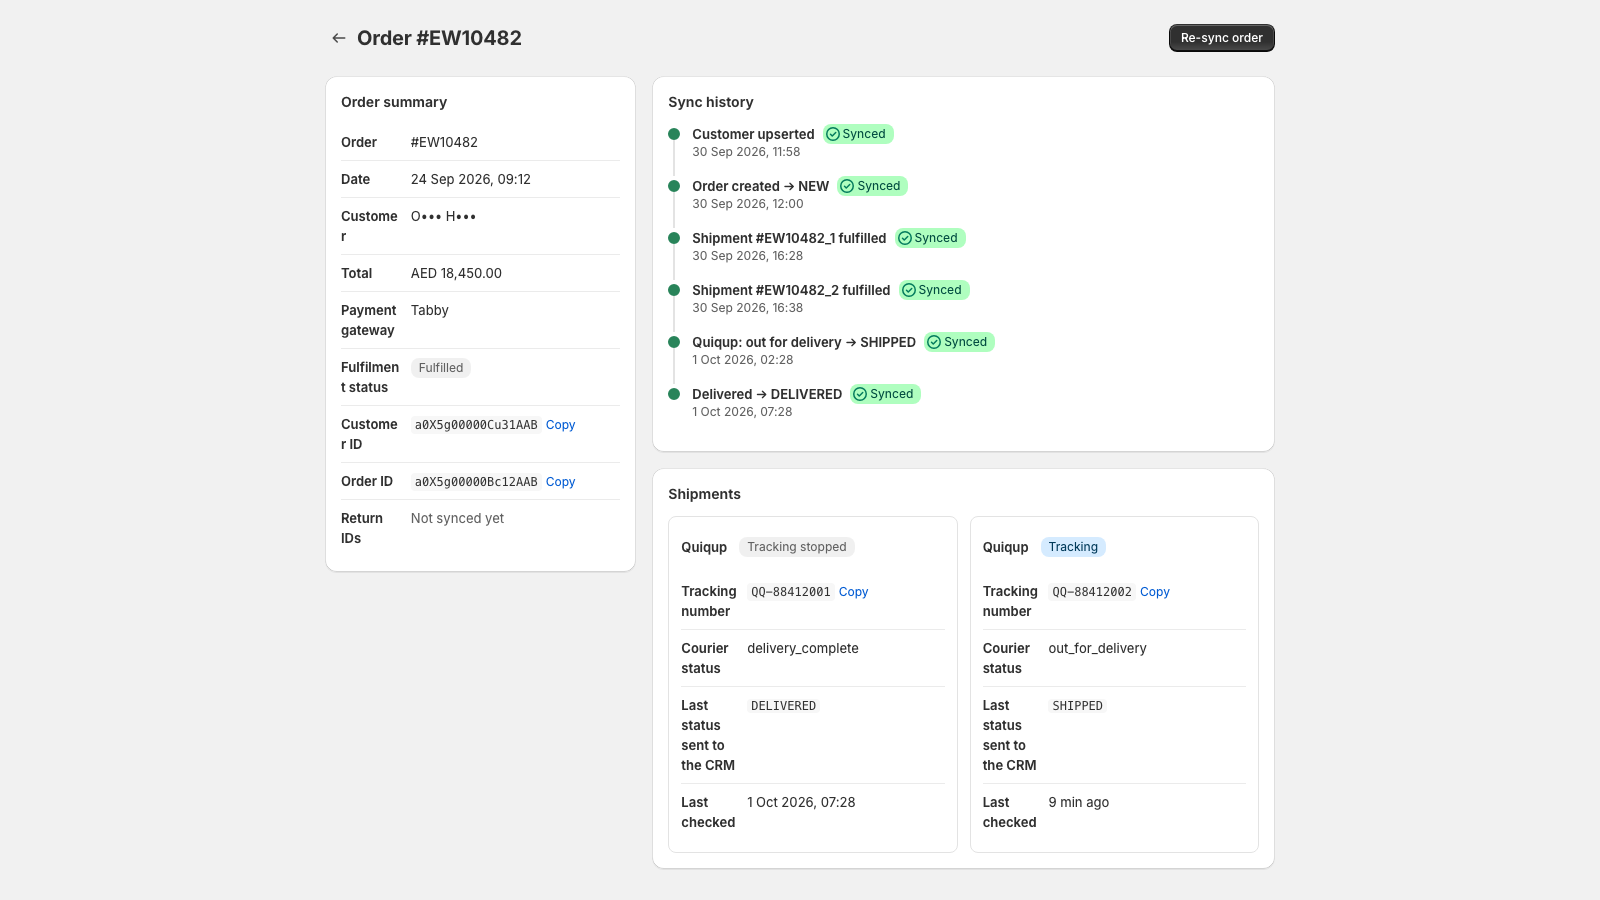Click timeline dot for Shipment #EW10482_2 fulfilled
This screenshot has height=900, width=1600.
pos(674,290)
